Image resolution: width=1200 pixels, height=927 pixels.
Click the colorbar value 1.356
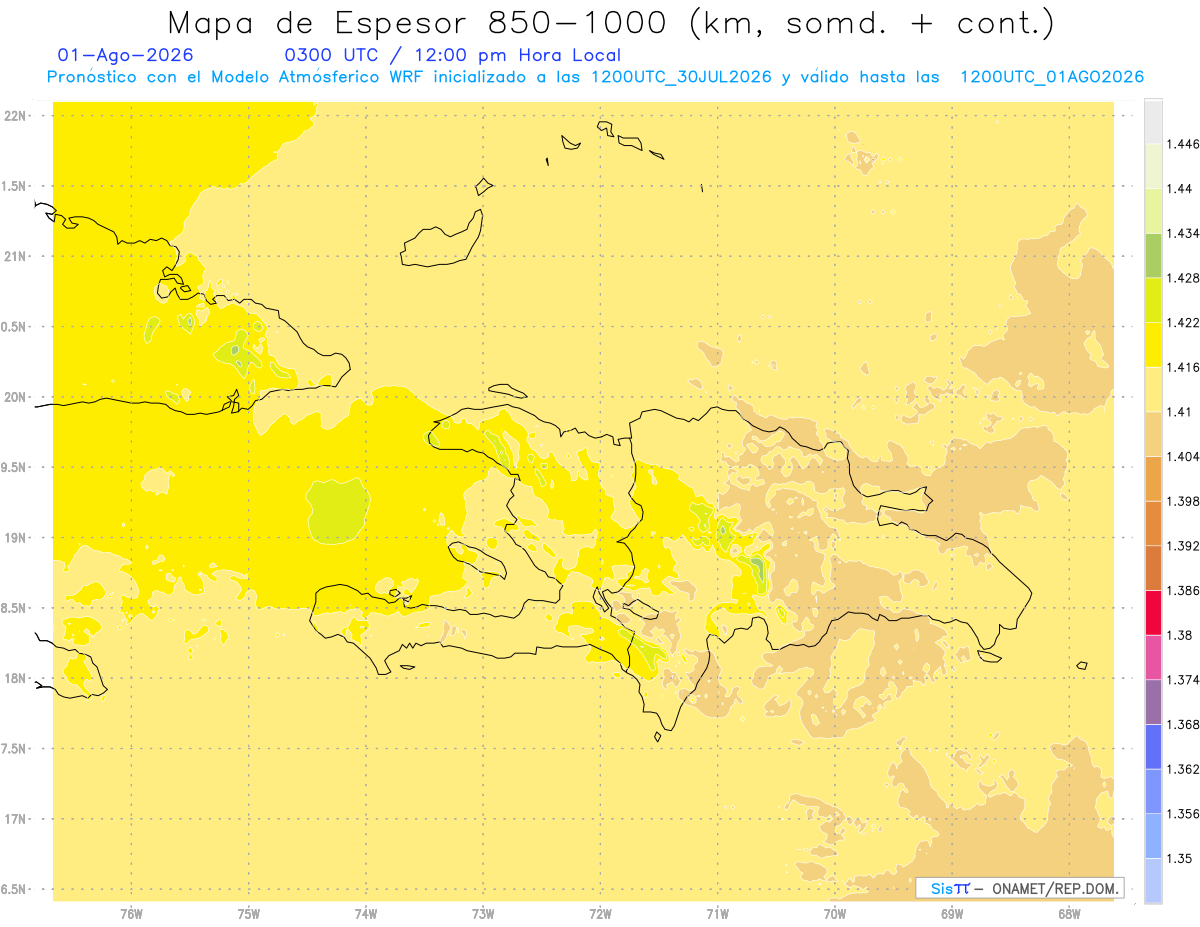tap(1183, 813)
